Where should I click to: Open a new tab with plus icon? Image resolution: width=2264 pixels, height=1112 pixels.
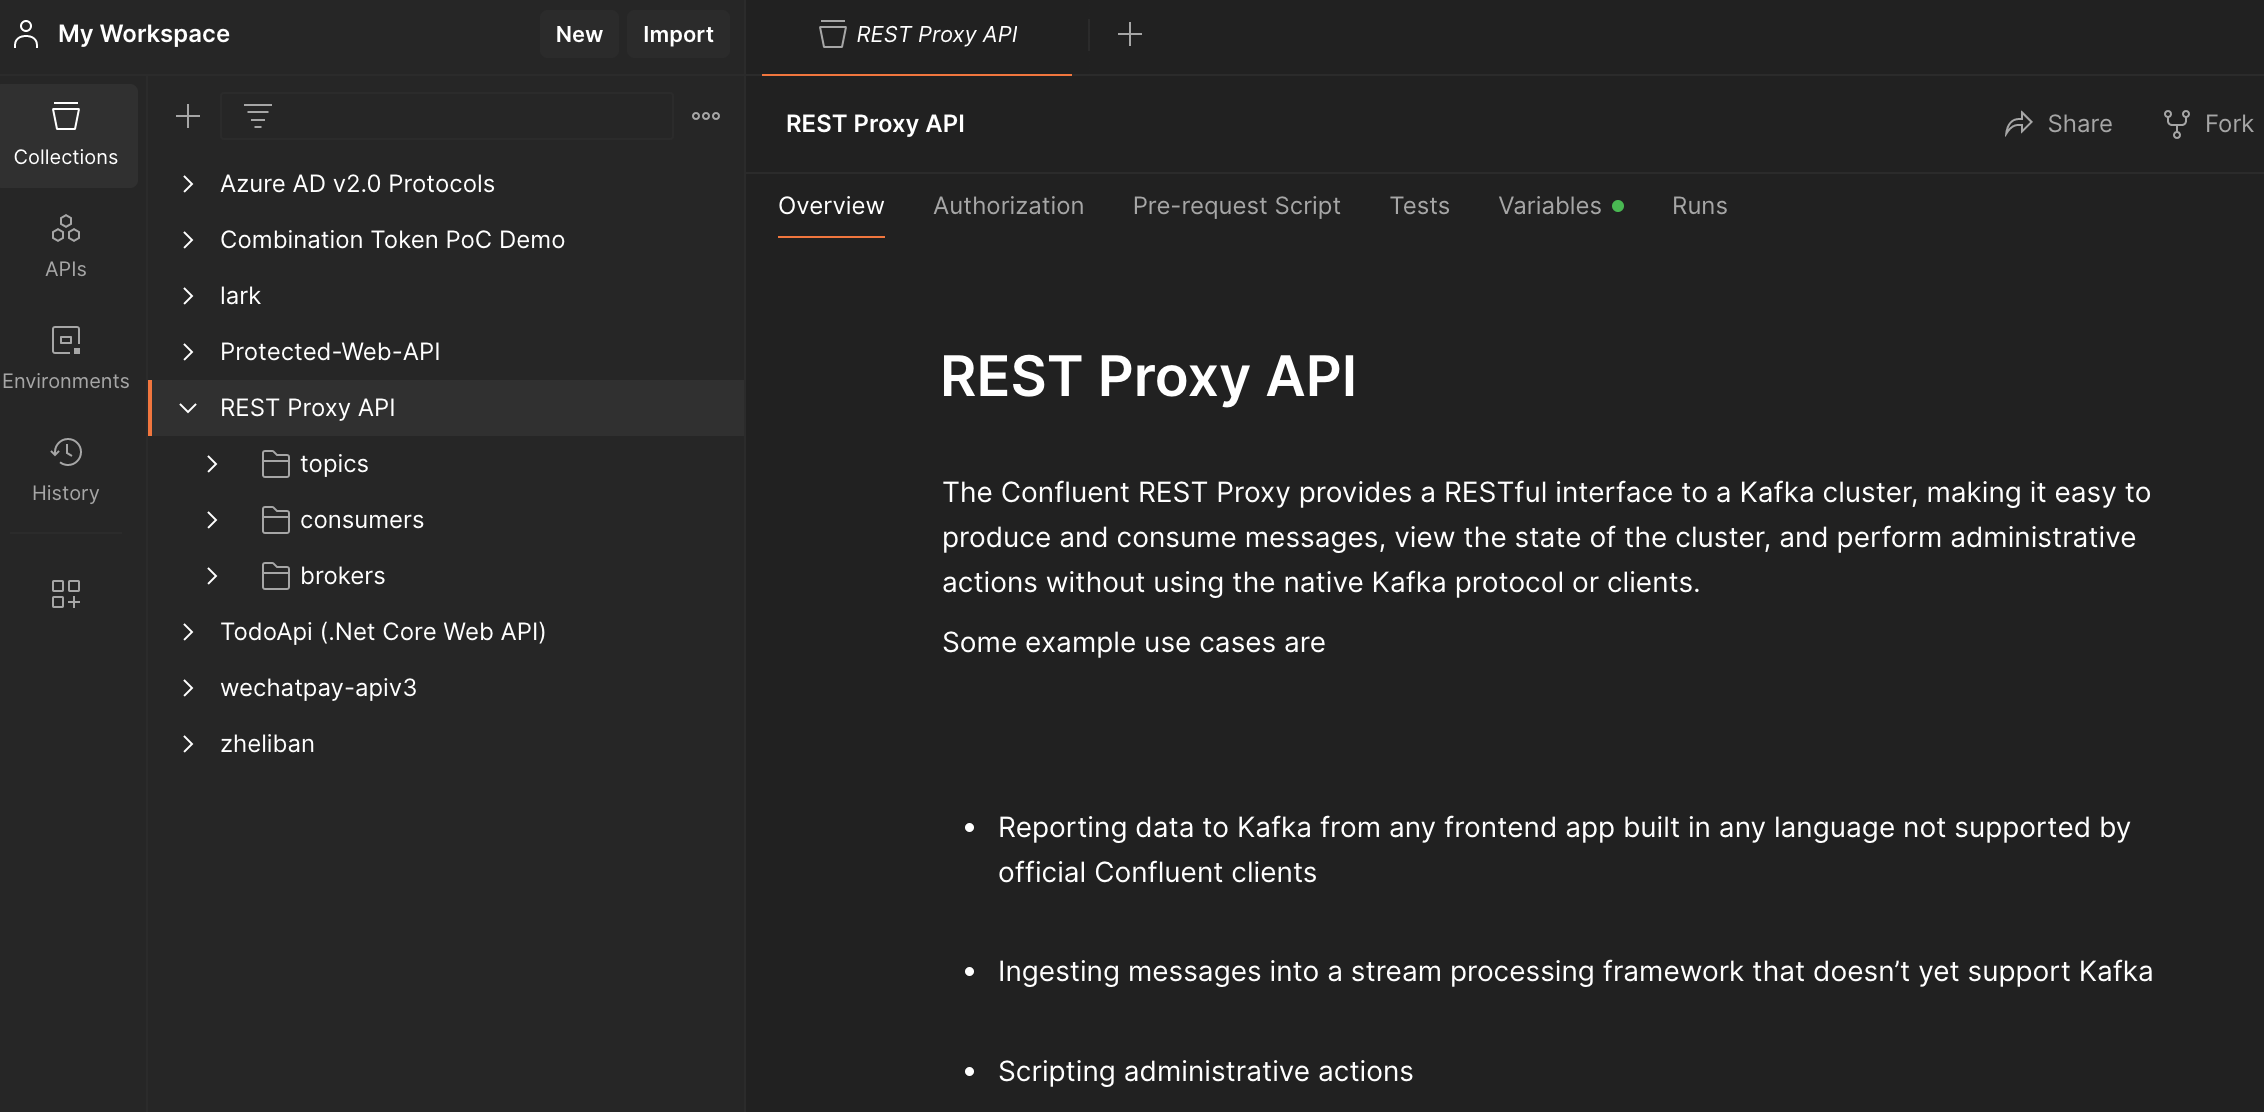1130,34
